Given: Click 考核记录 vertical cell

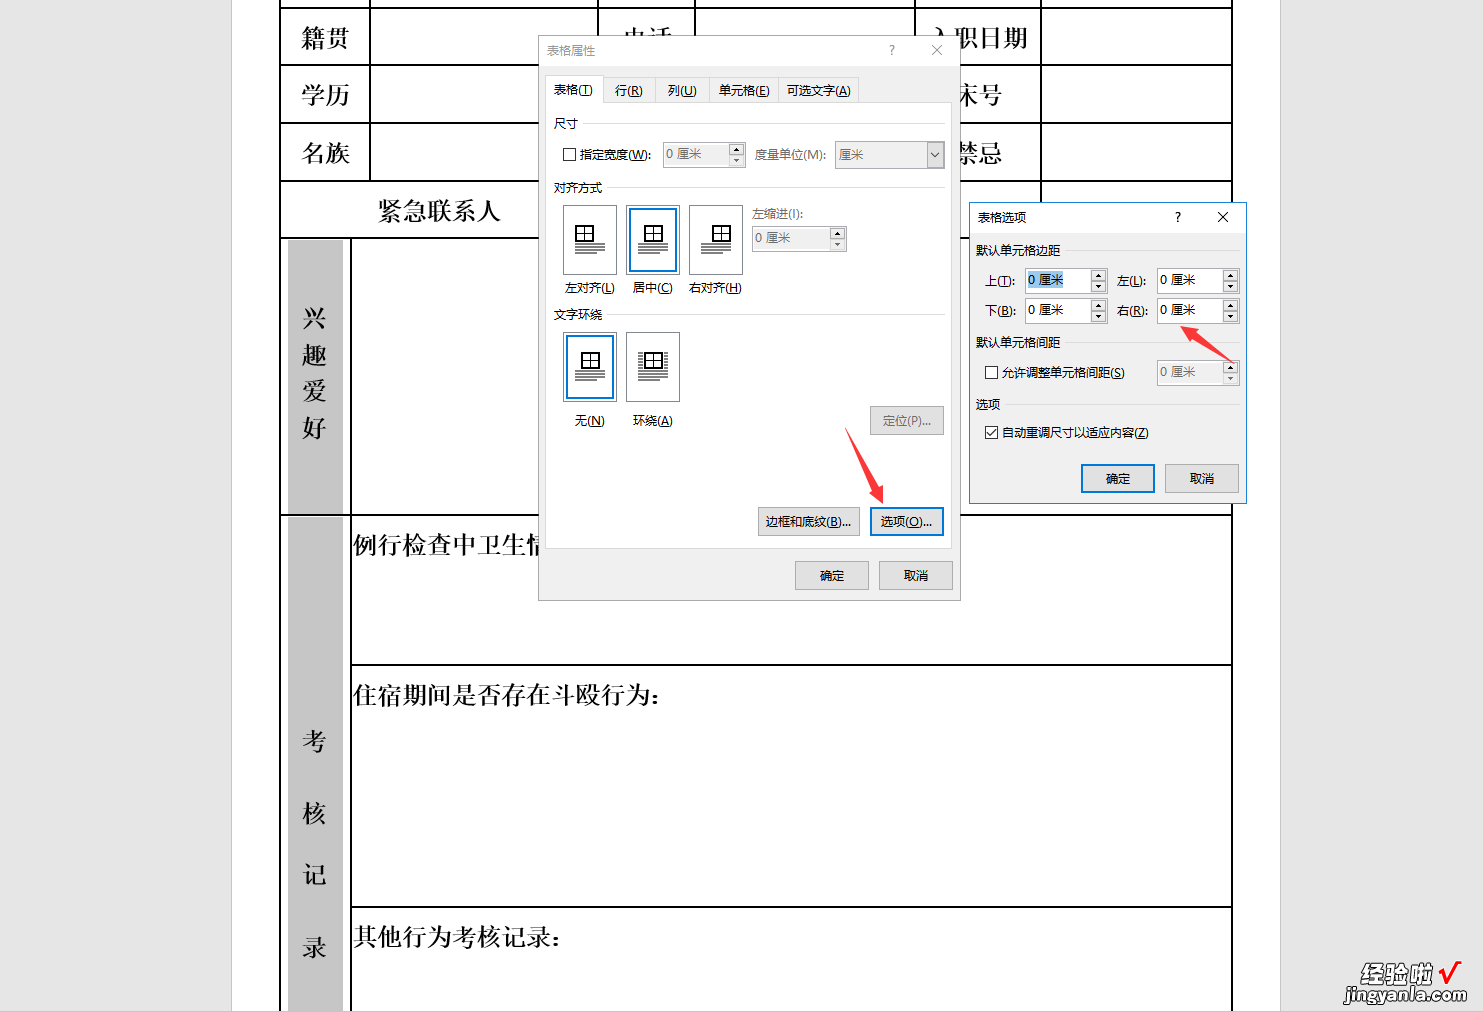Looking at the screenshot, I should [x=315, y=764].
